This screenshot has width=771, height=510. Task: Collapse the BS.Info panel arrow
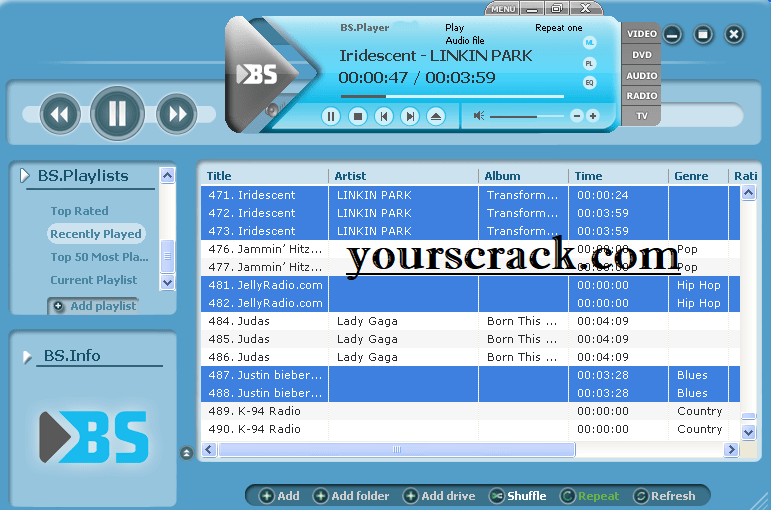point(27,357)
